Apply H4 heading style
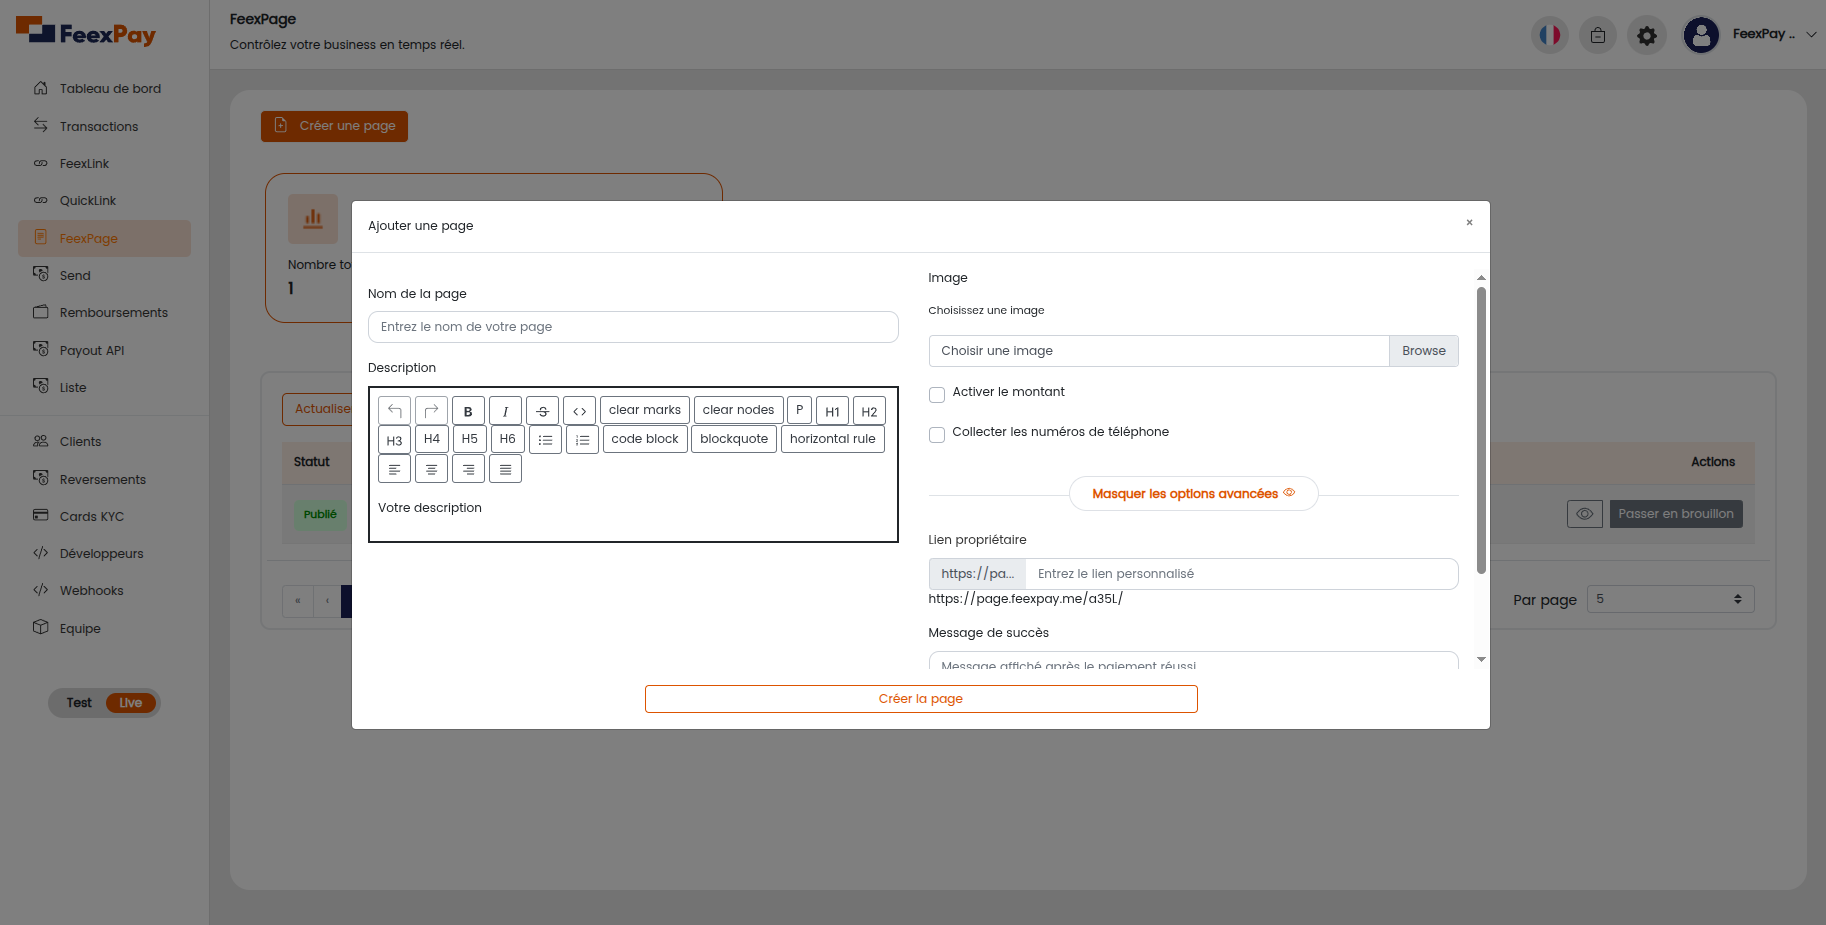Image resolution: width=1826 pixels, height=925 pixels. pyautogui.click(x=432, y=439)
